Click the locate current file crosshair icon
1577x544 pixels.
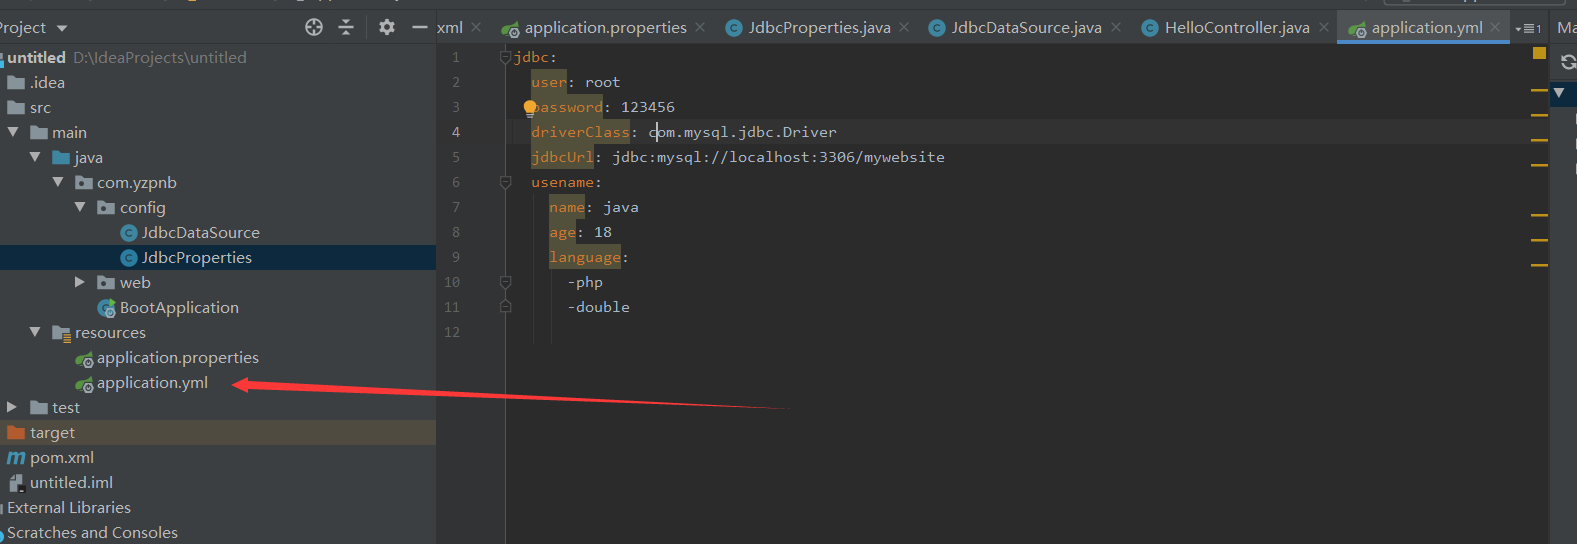point(314,27)
